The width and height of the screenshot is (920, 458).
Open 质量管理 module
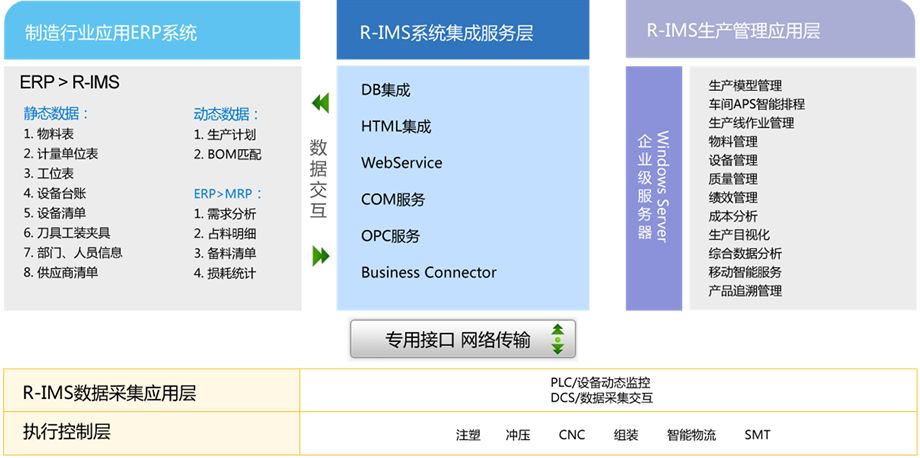coord(733,179)
